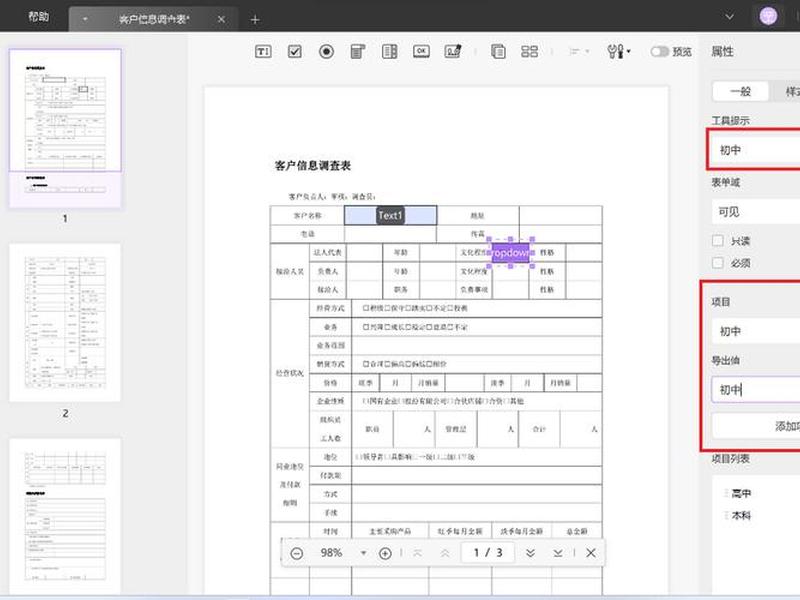Click the form recognition grid icon
This screenshot has width=800, height=600.
click(530, 52)
